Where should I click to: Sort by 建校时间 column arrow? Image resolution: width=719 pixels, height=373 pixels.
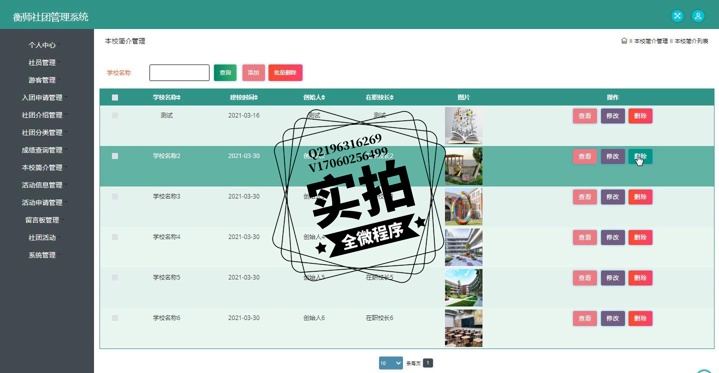tap(256, 97)
